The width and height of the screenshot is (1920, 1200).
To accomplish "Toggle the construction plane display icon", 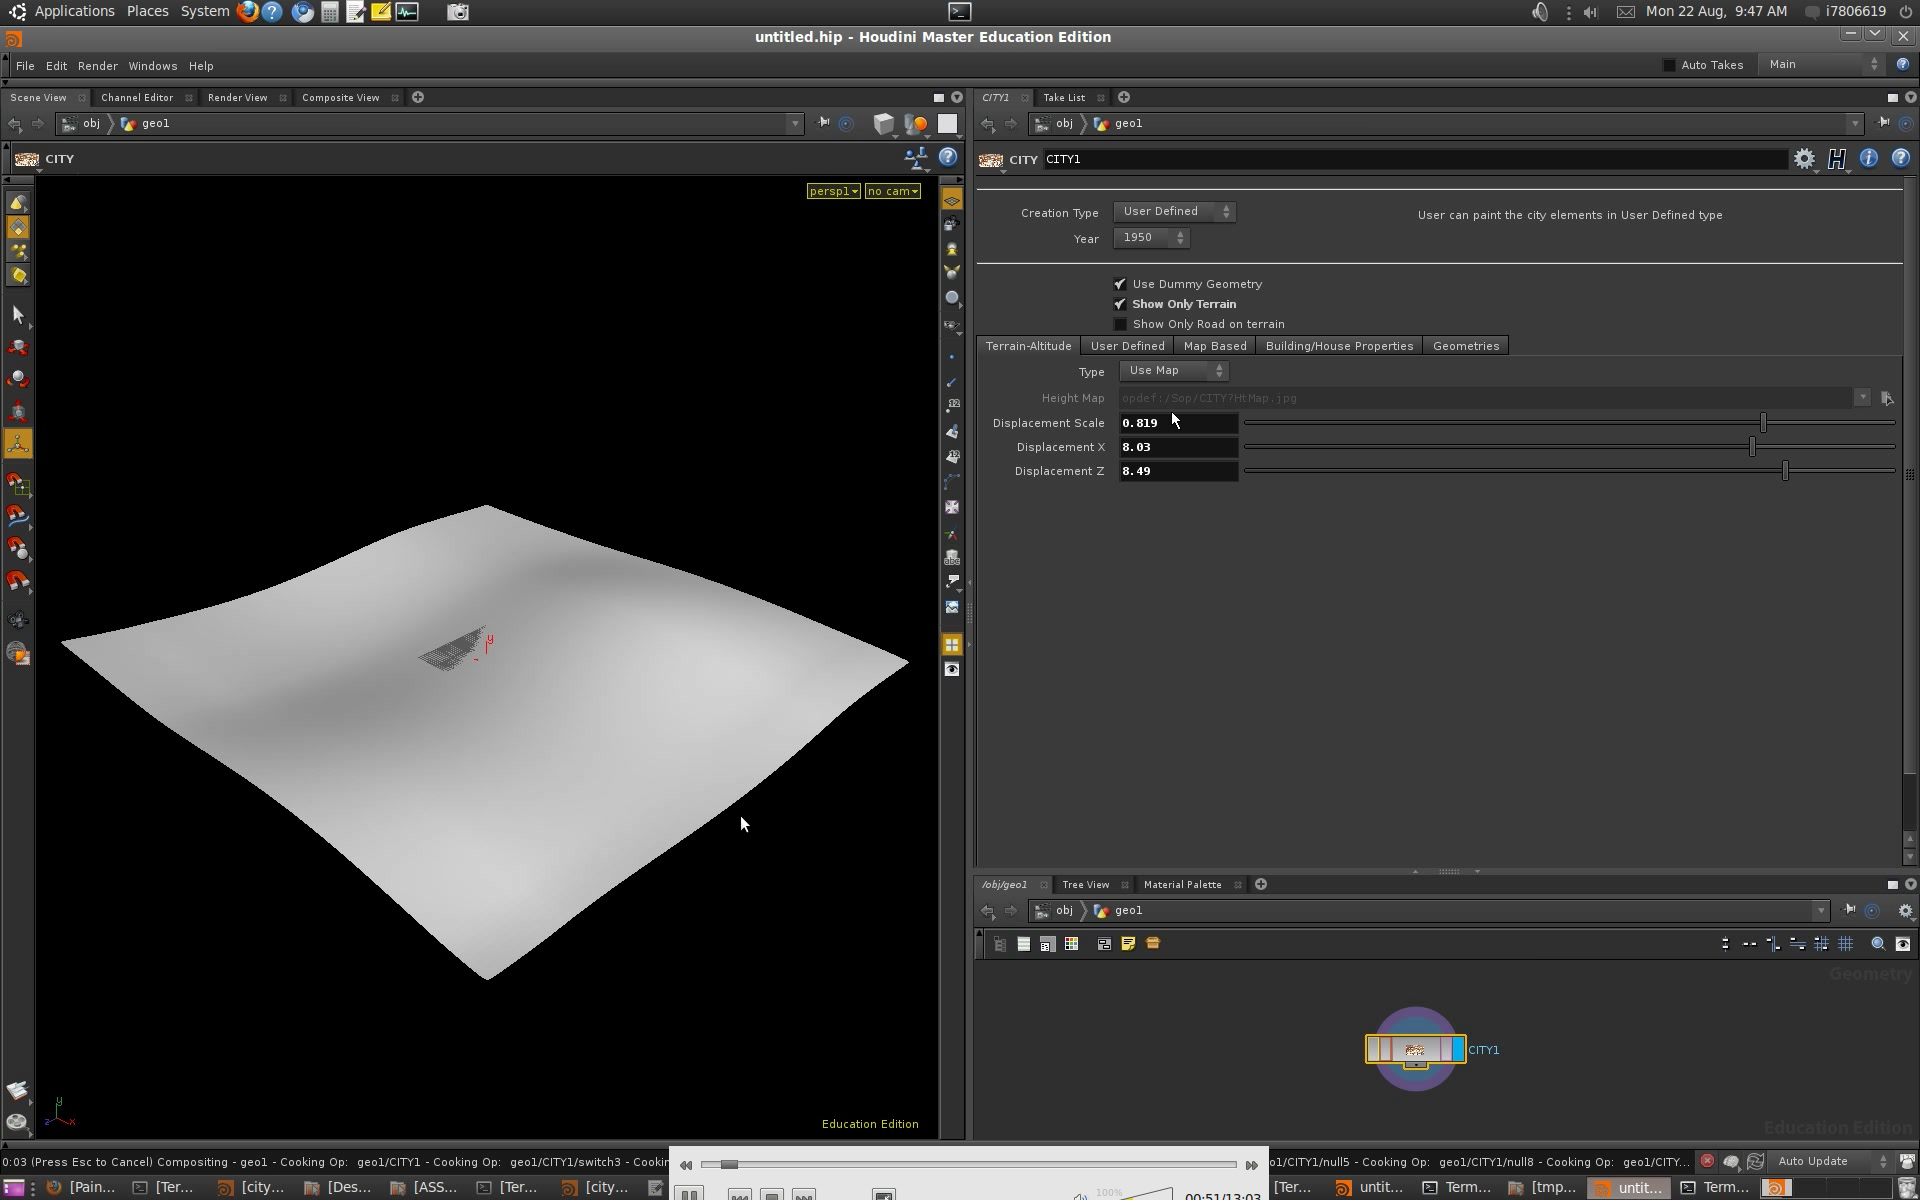I will 952,201.
